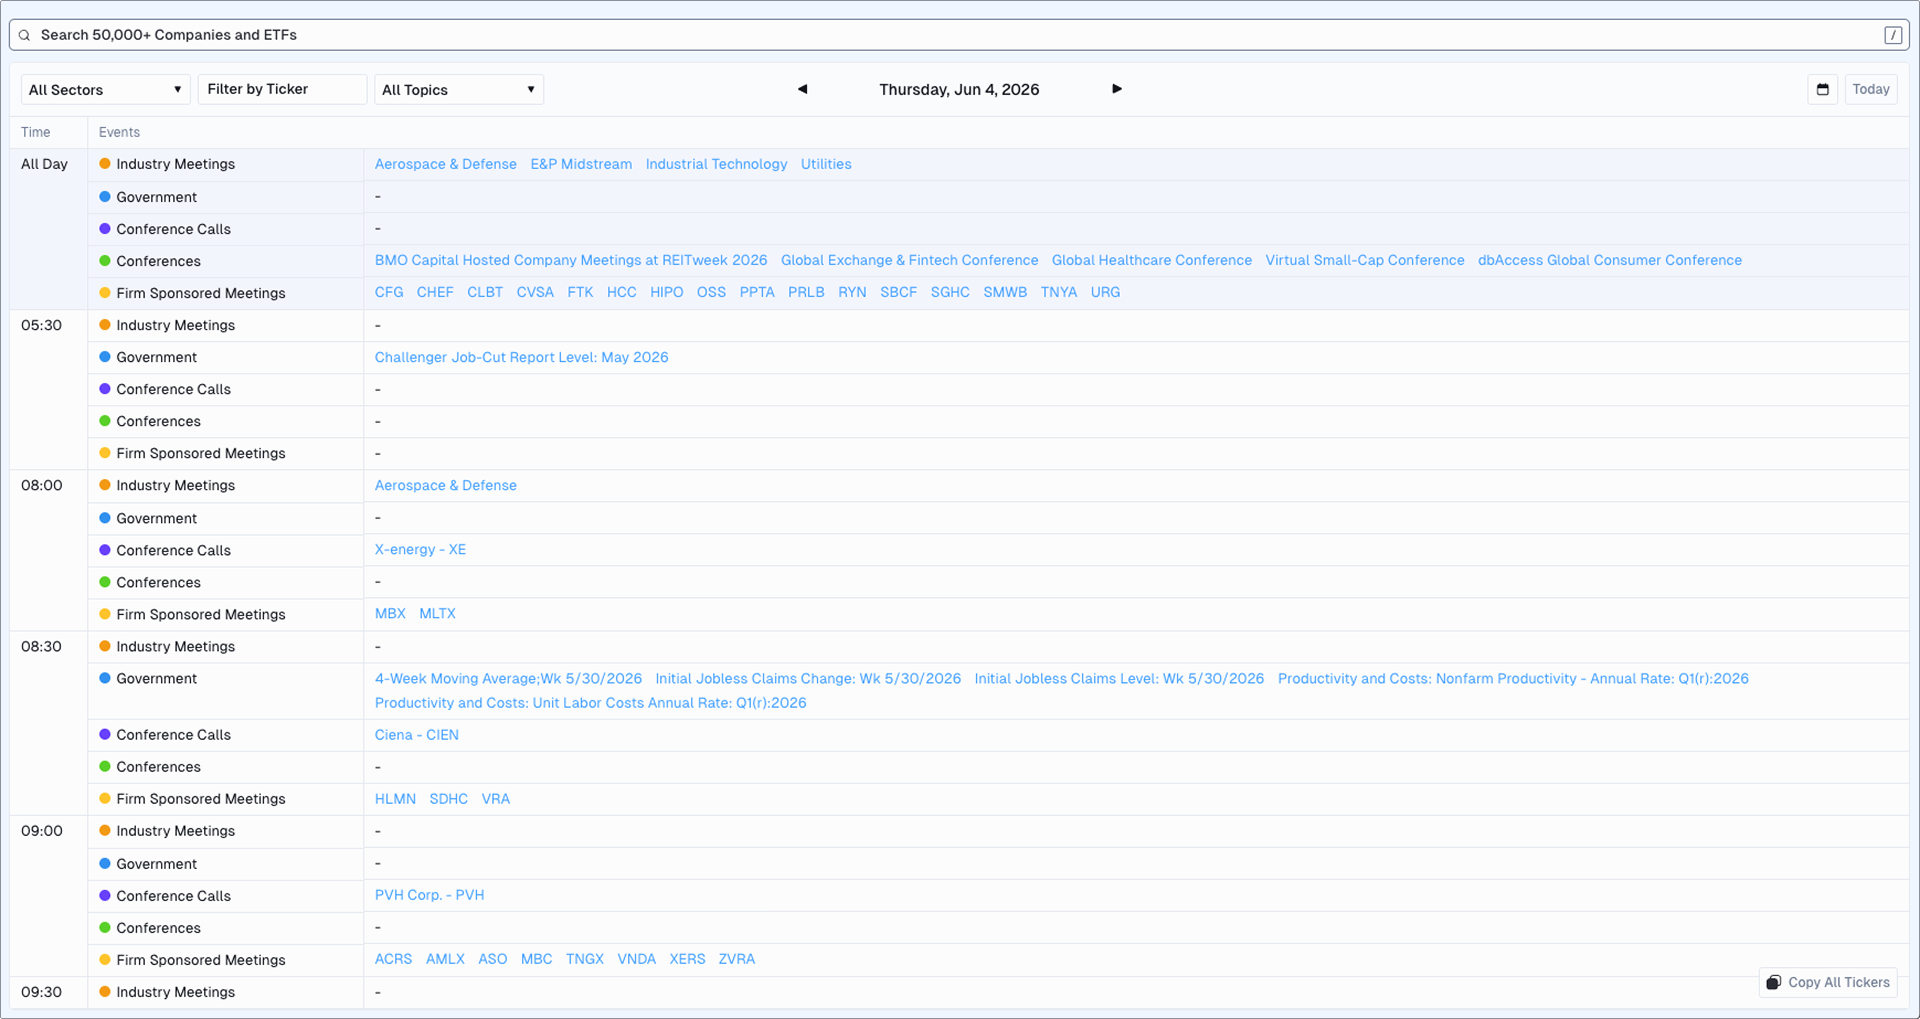Select SDHC ticker link
Screen dimensions: 1920x1019
tap(448, 798)
